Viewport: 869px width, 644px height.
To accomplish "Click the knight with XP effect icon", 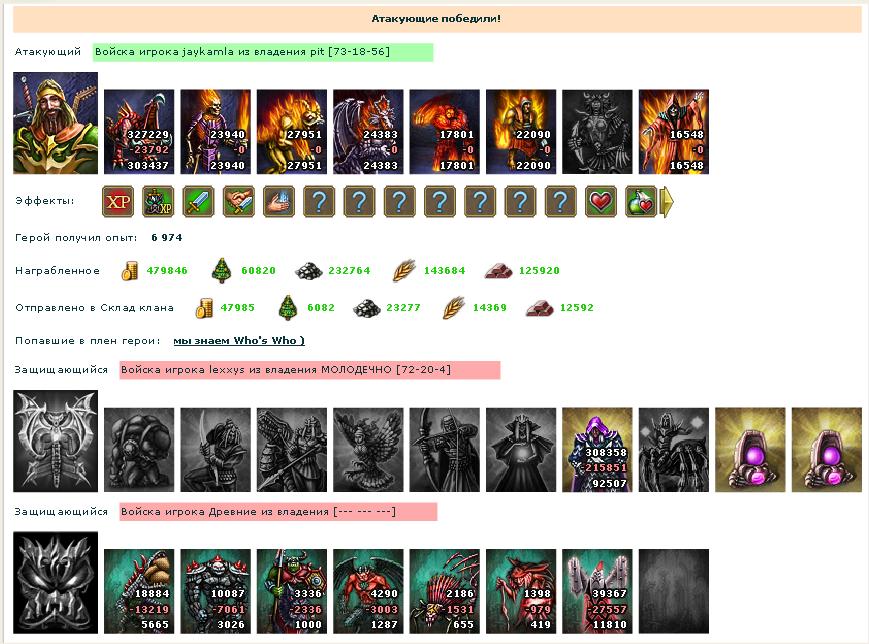I will [158, 201].
